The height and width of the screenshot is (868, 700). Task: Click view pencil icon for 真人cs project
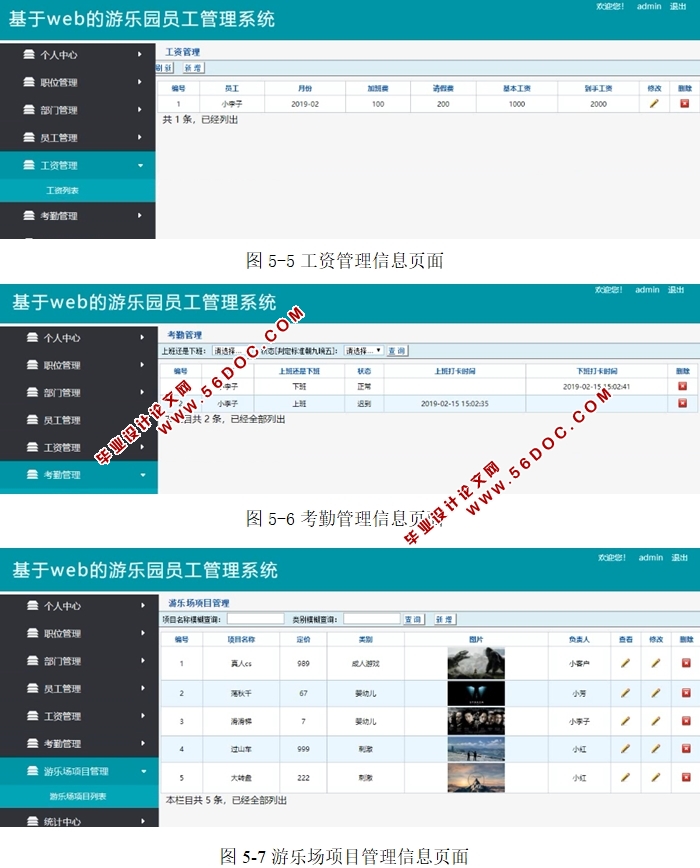coord(626,663)
